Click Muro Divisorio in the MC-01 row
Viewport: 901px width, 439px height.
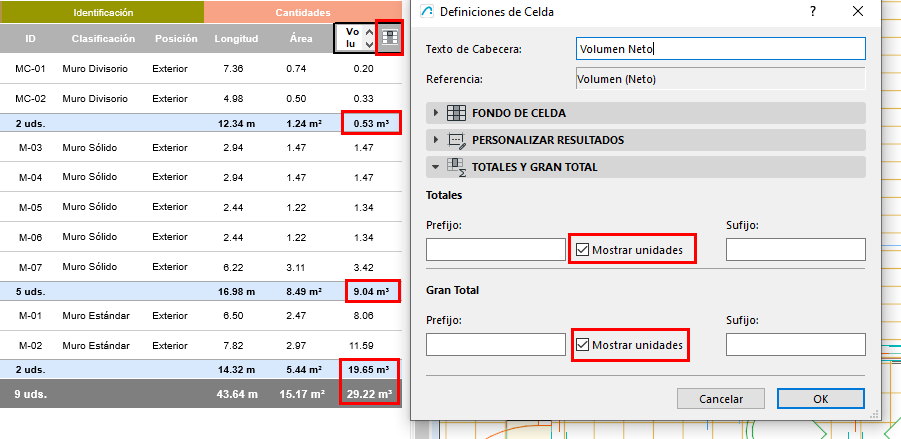pos(95,68)
